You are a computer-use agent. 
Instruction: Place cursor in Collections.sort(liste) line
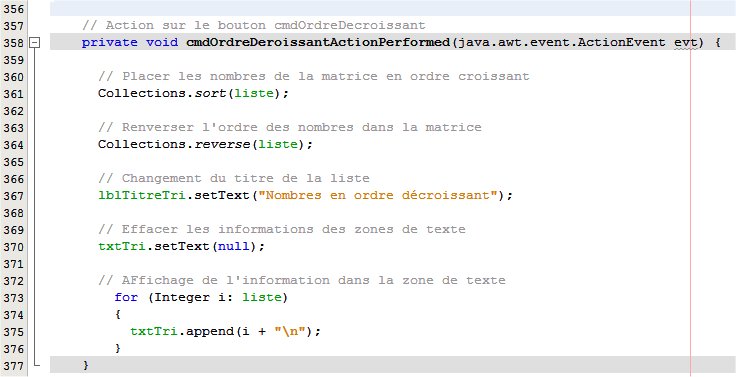point(193,93)
